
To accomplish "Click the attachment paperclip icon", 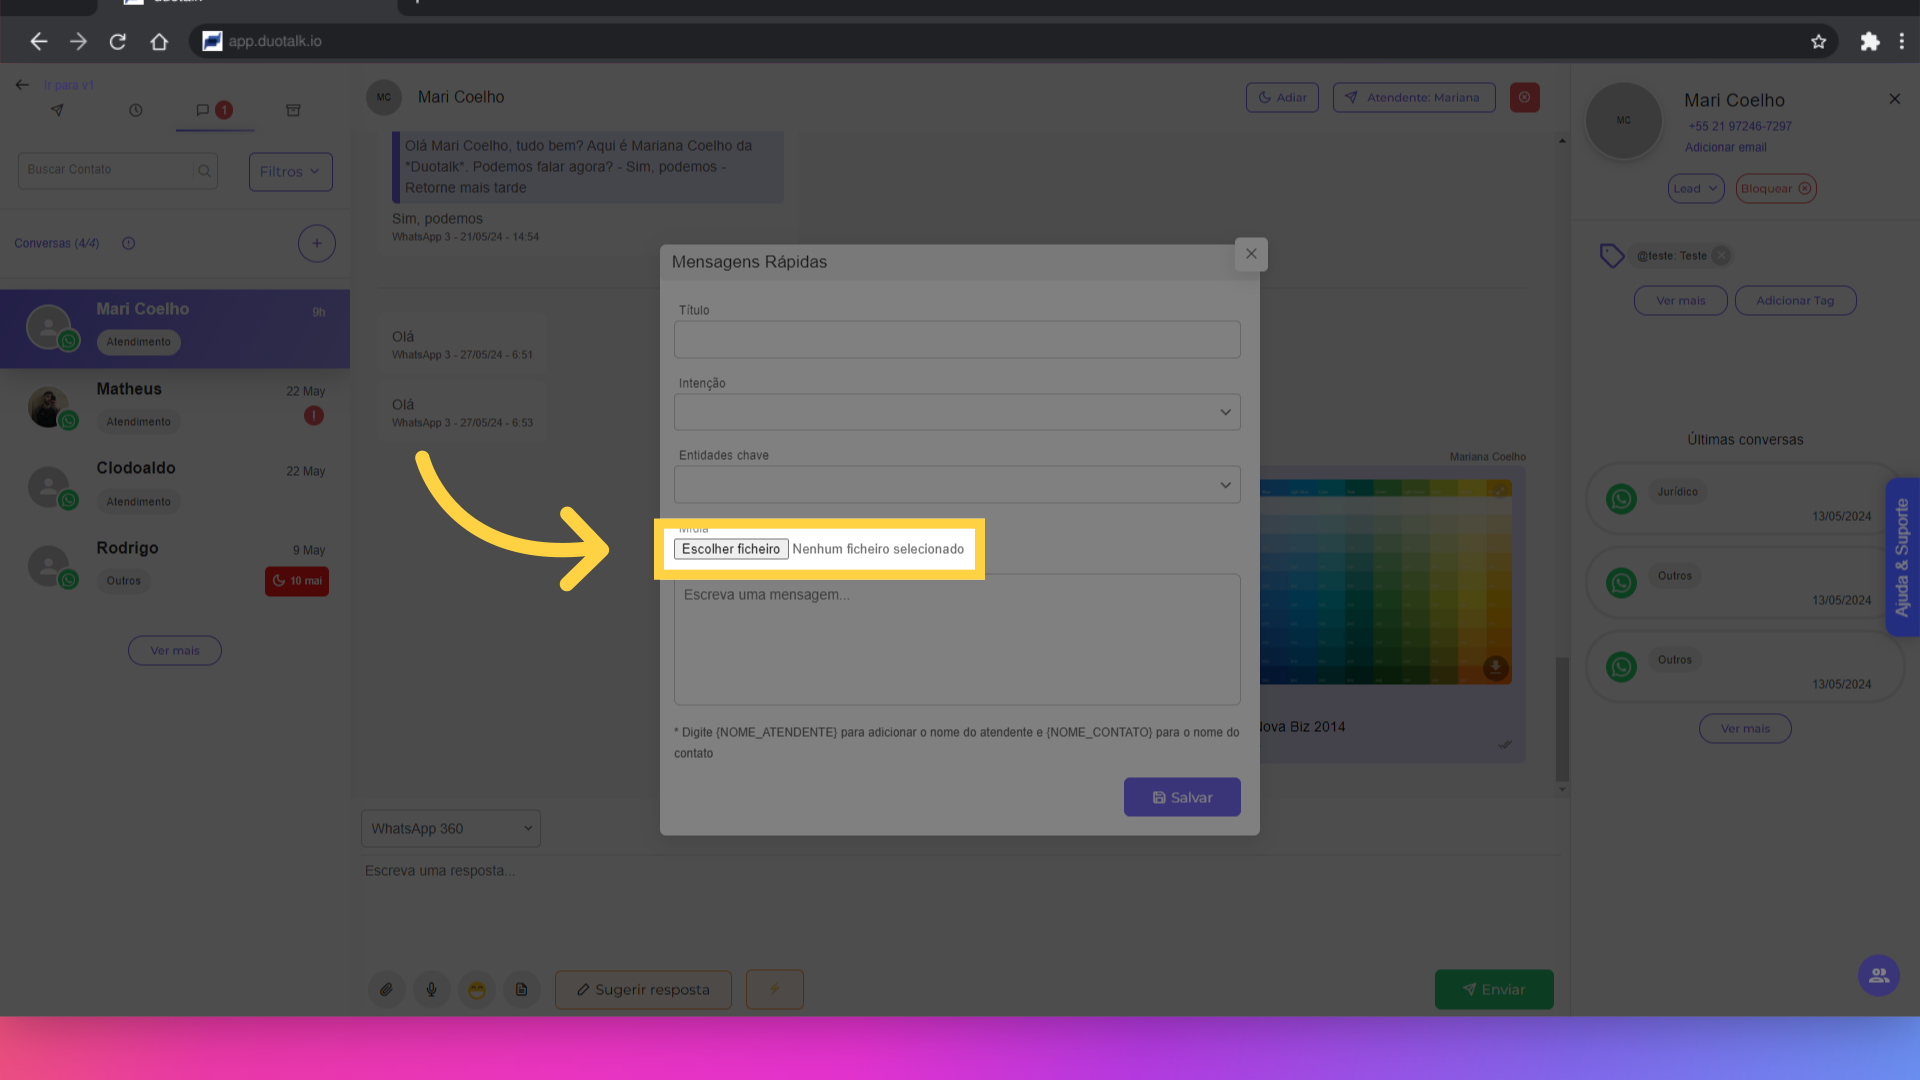I will [386, 989].
